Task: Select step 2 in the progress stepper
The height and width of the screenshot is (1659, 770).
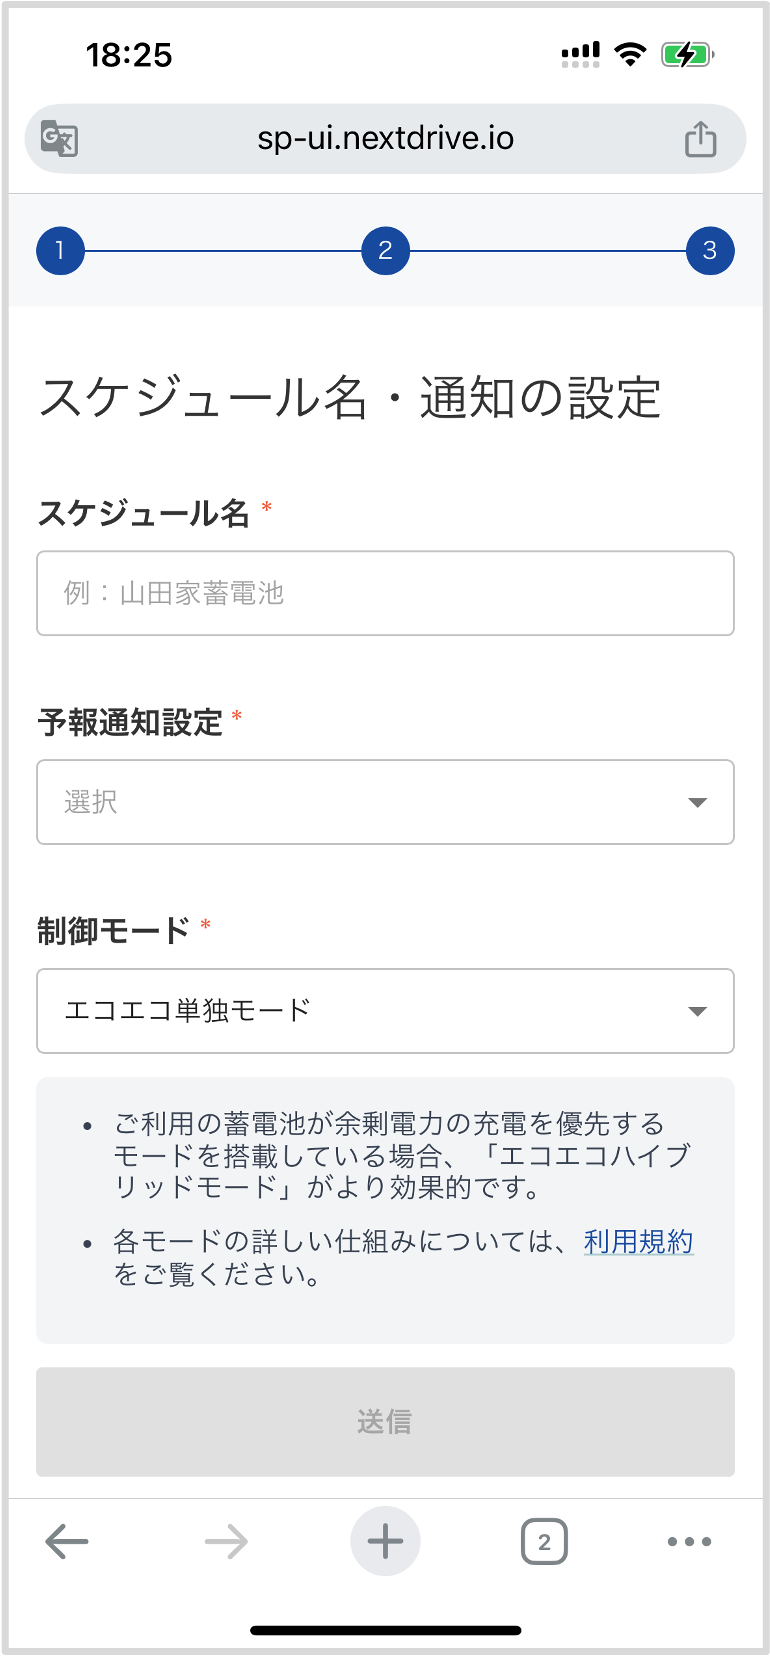Action: (385, 251)
